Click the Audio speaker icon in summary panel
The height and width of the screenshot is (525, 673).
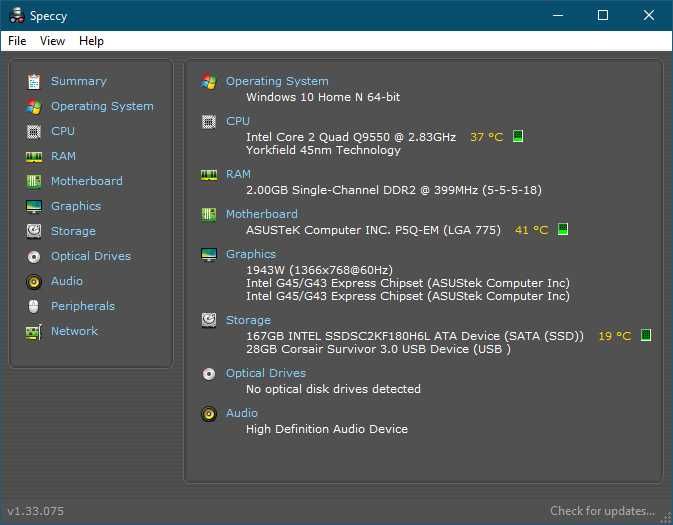click(209, 414)
